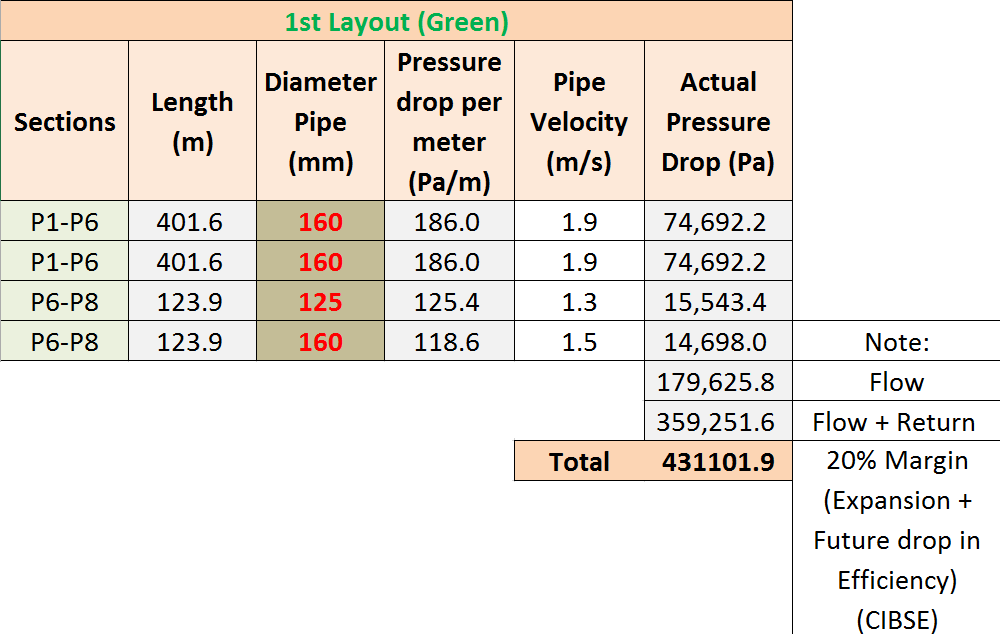Click the red 125 diameter cell
This screenshot has height=634, width=1000.
tap(320, 302)
